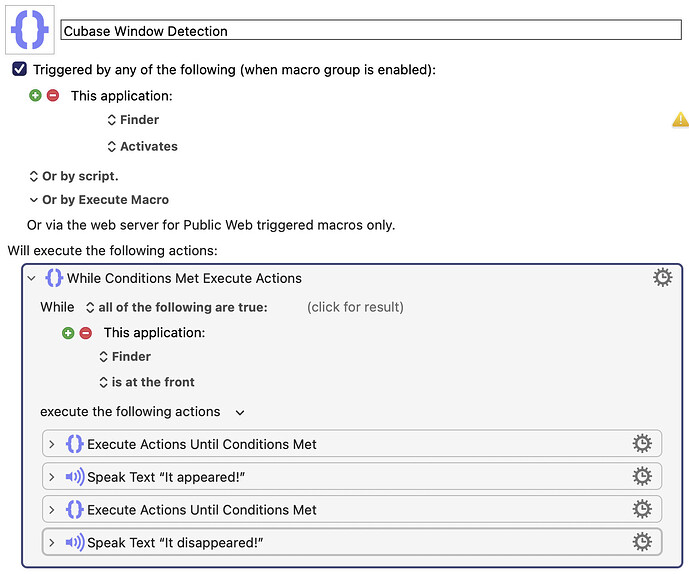Collapse the While Conditions Met Execute Actions block
Screen dimensions: 689x574
pyautogui.click(x=31, y=278)
